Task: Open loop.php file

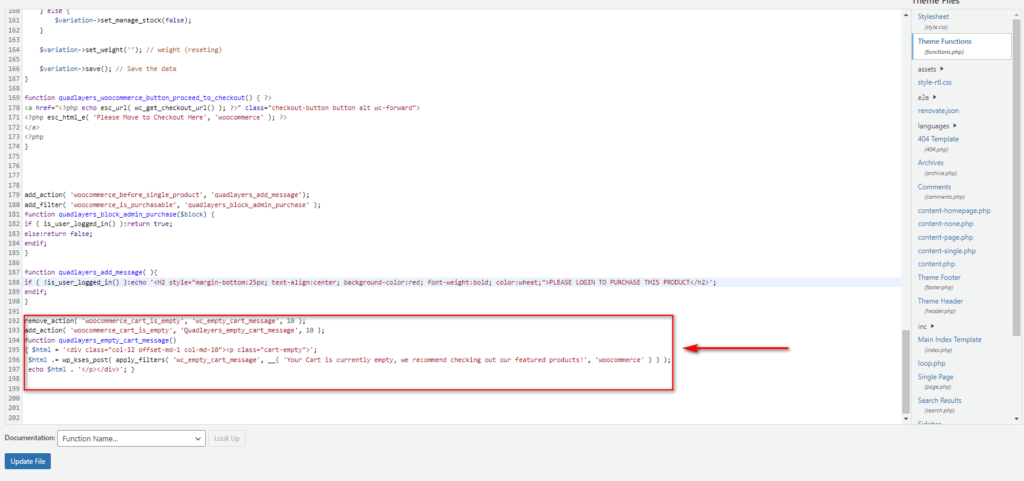Action: pyautogui.click(x=932, y=363)
